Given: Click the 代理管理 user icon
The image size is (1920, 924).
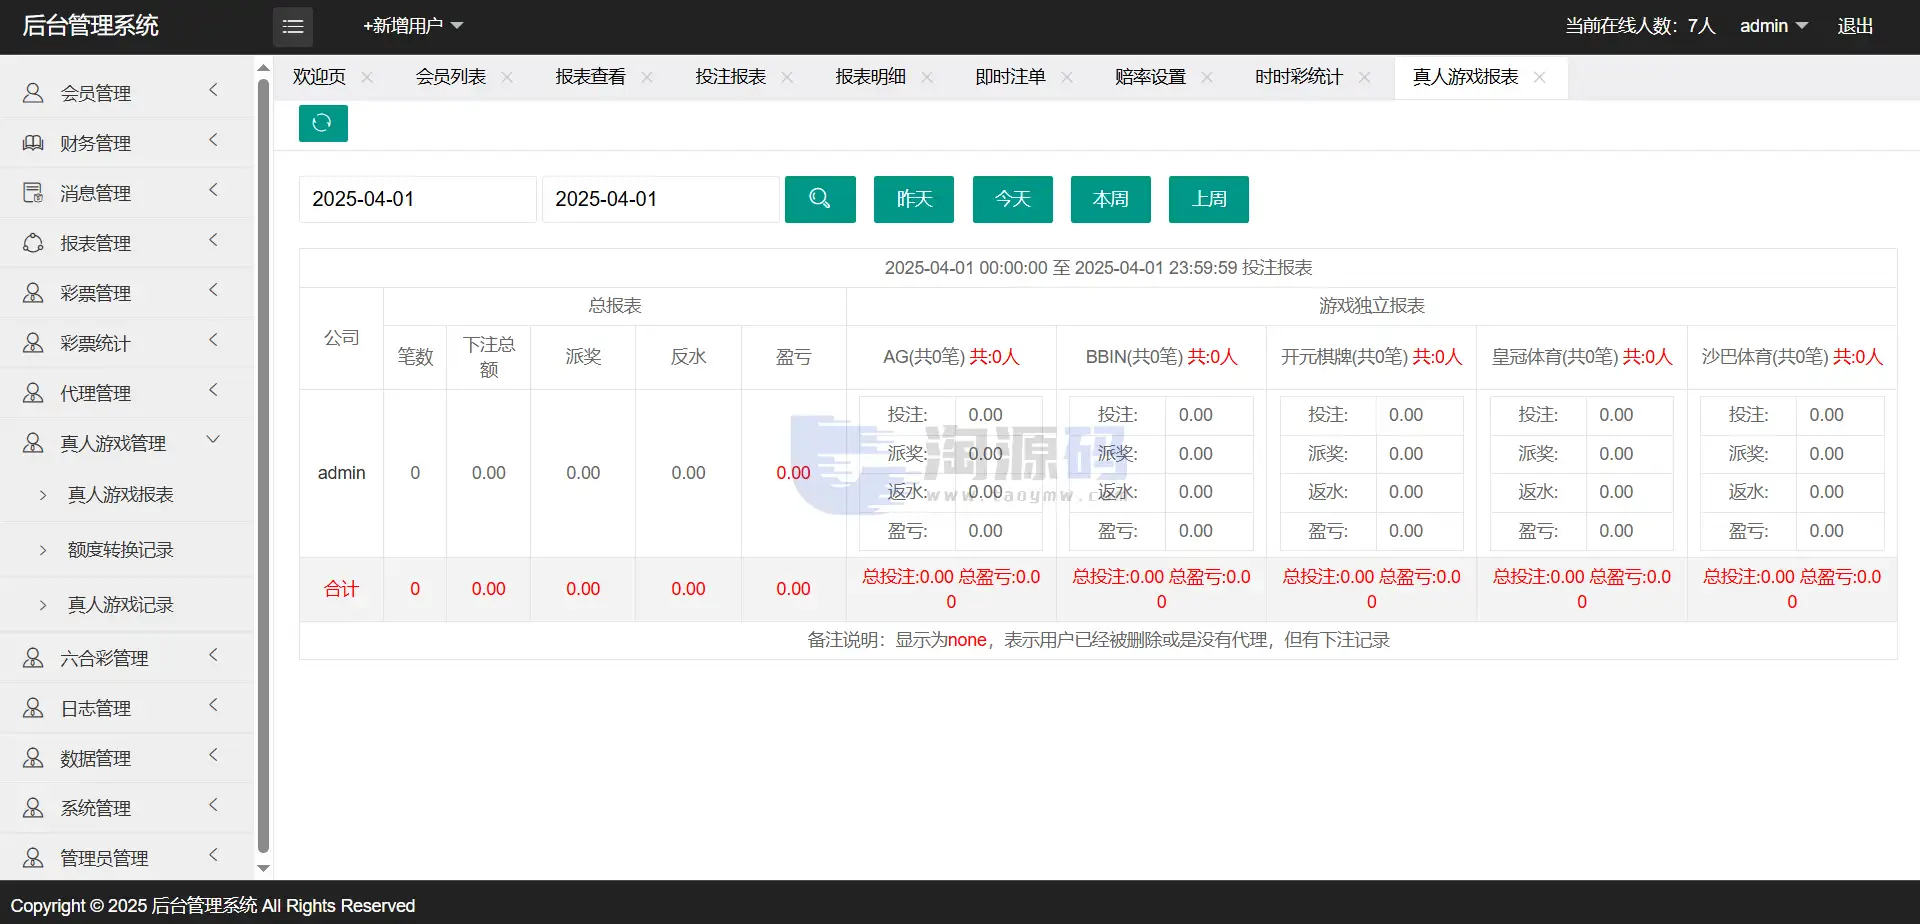Looking at the screenshot, I should click(33, 393).
